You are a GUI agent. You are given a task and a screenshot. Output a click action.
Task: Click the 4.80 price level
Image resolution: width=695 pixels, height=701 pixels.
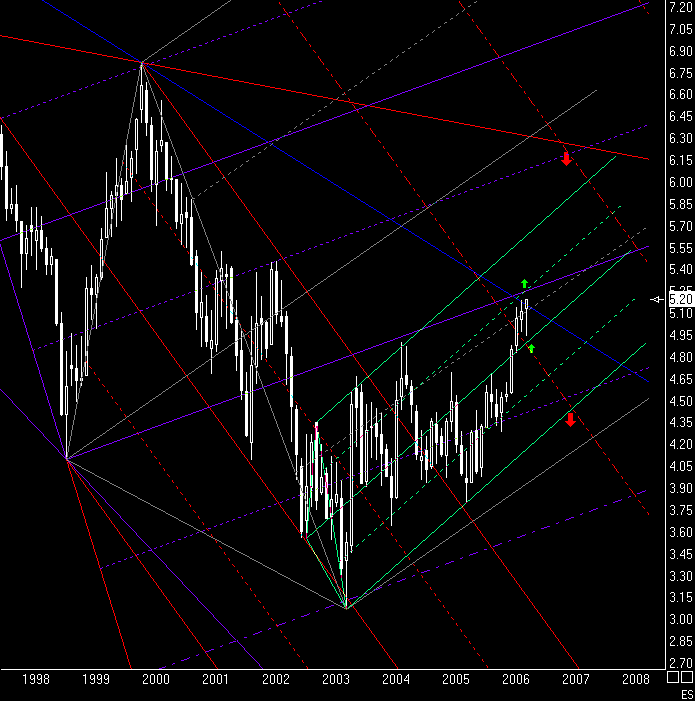point(681,357)
